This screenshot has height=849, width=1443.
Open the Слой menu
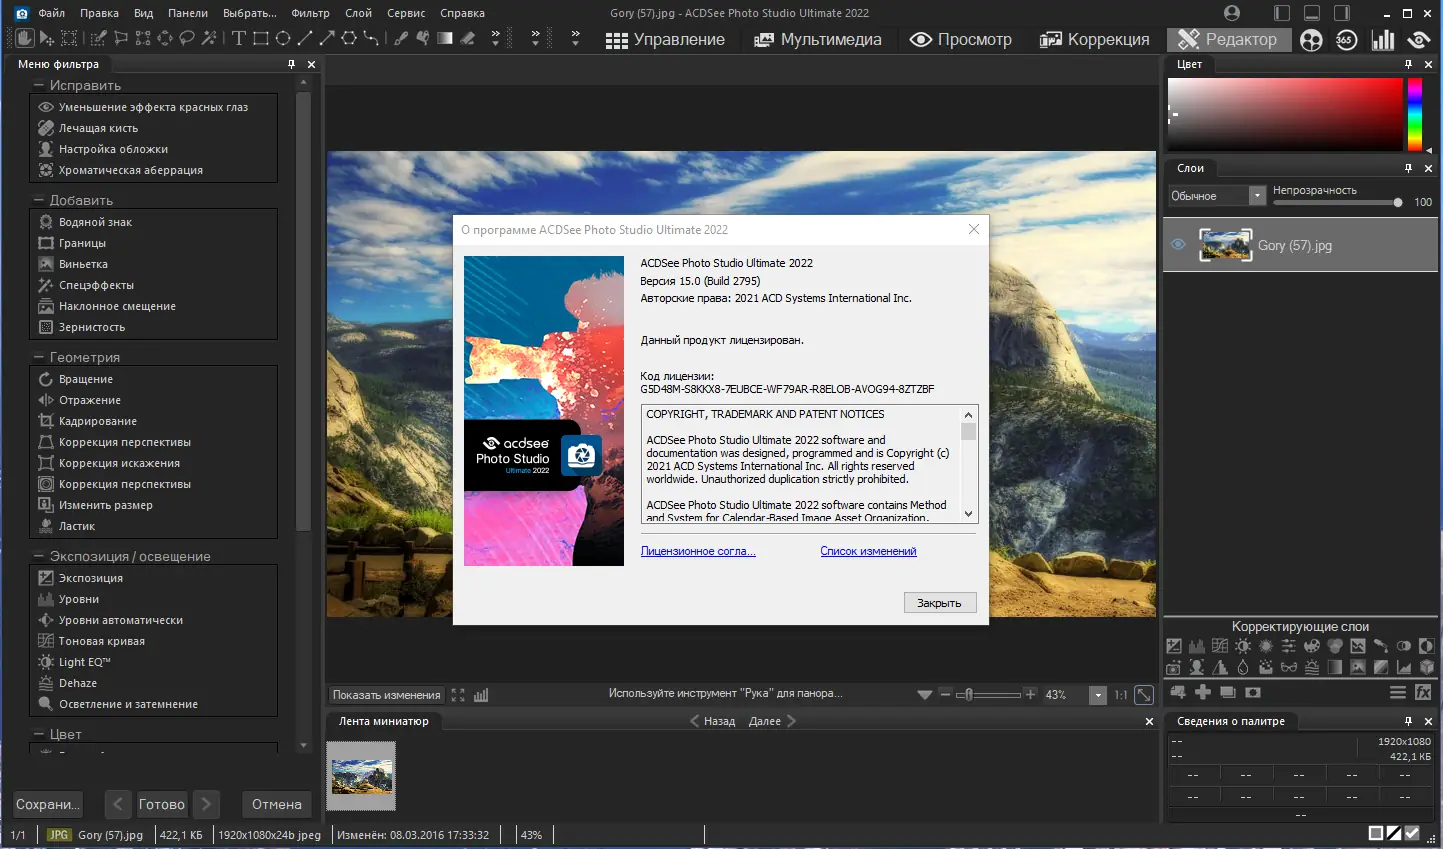358,13
